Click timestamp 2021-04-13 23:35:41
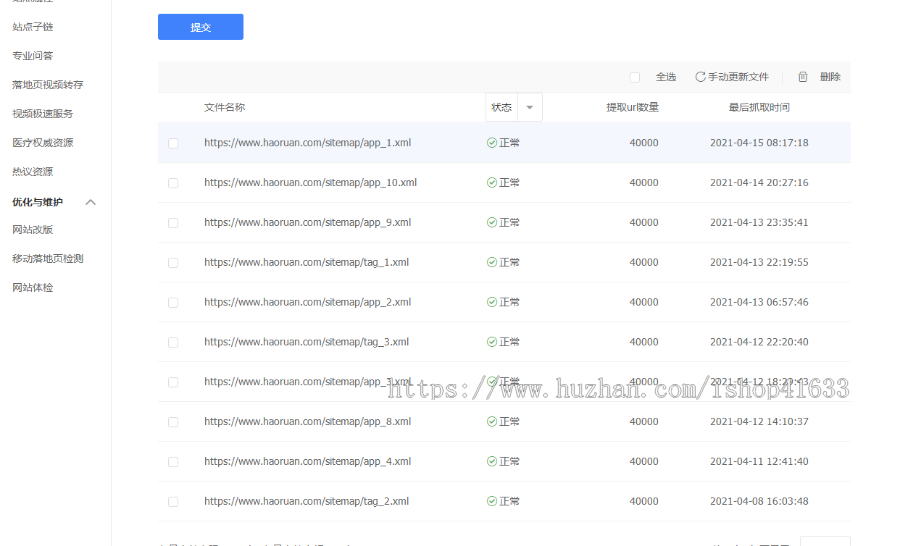Screen dimensions: 900x546 click(x=759, y=222)
